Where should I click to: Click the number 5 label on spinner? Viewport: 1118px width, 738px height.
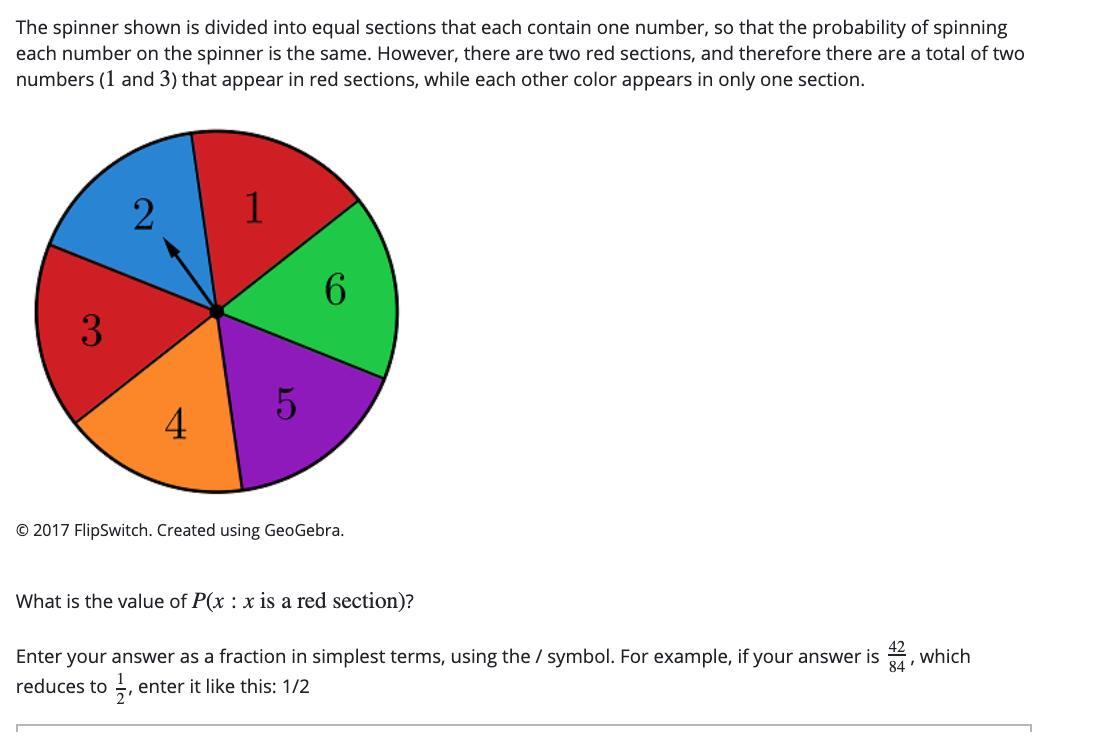[x=285, y=404]
